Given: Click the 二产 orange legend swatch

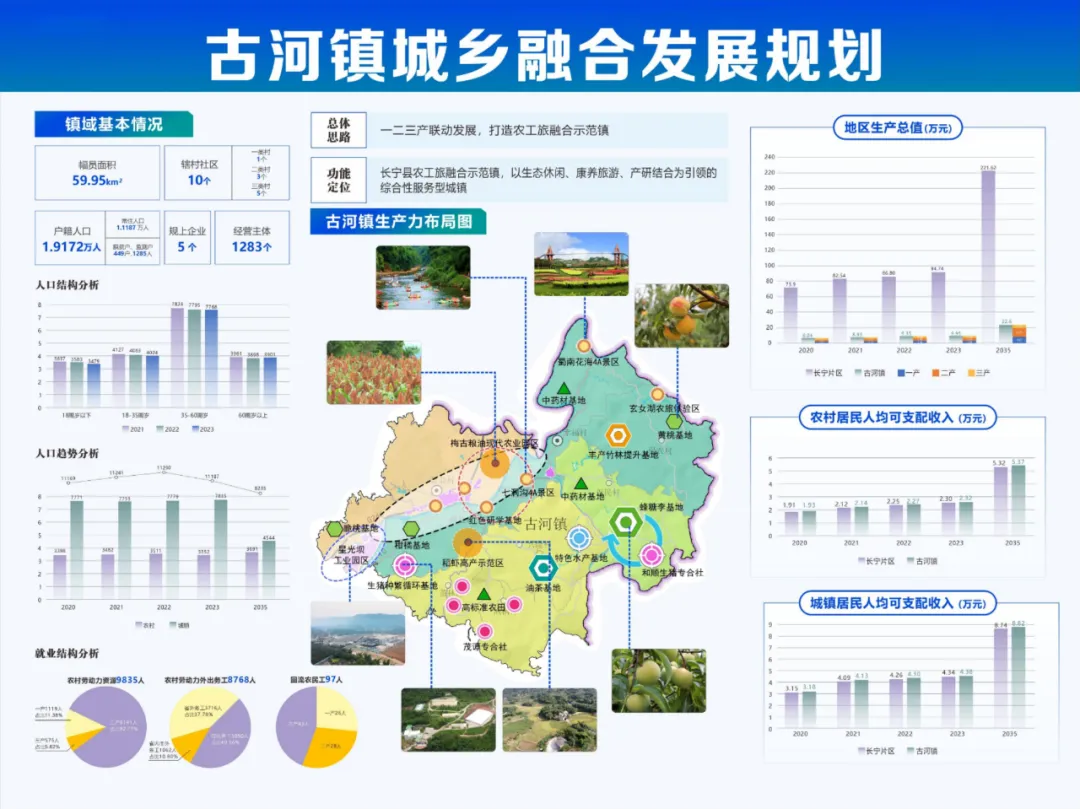Looking at the screenshot, I should (936, 372).
